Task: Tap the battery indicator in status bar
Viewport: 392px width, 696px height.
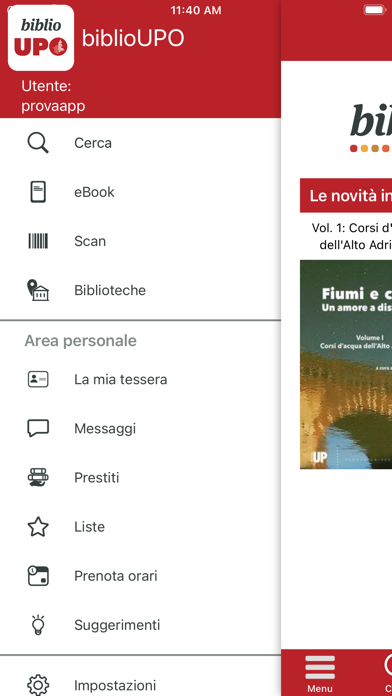Action: pos(375,10)
